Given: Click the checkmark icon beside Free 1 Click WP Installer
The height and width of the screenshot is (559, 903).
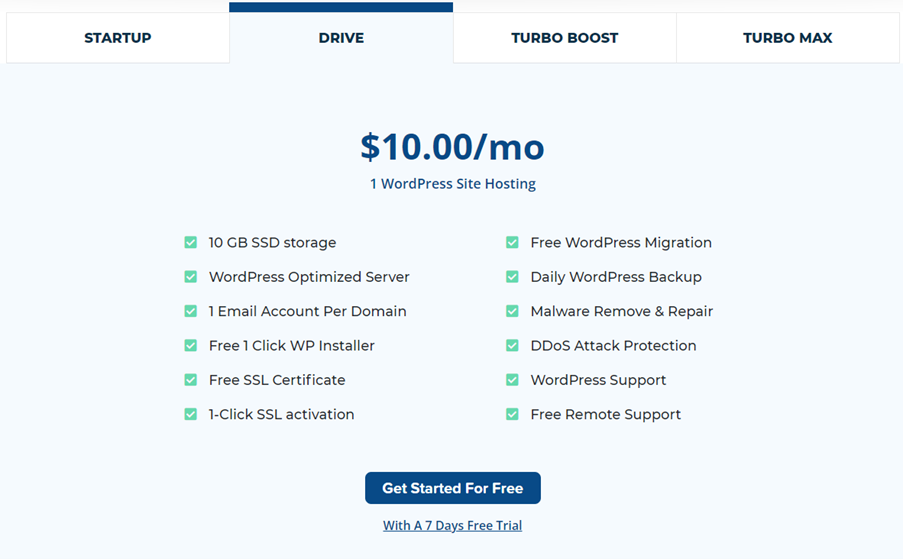Looking at the screenshot, I should [191, 345].
